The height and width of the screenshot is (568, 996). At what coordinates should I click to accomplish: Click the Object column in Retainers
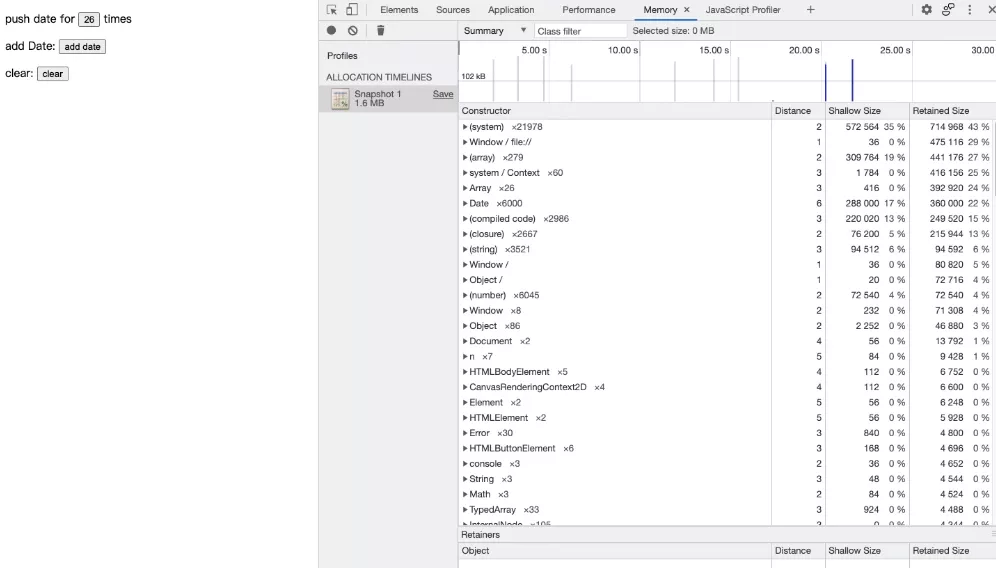615,551
